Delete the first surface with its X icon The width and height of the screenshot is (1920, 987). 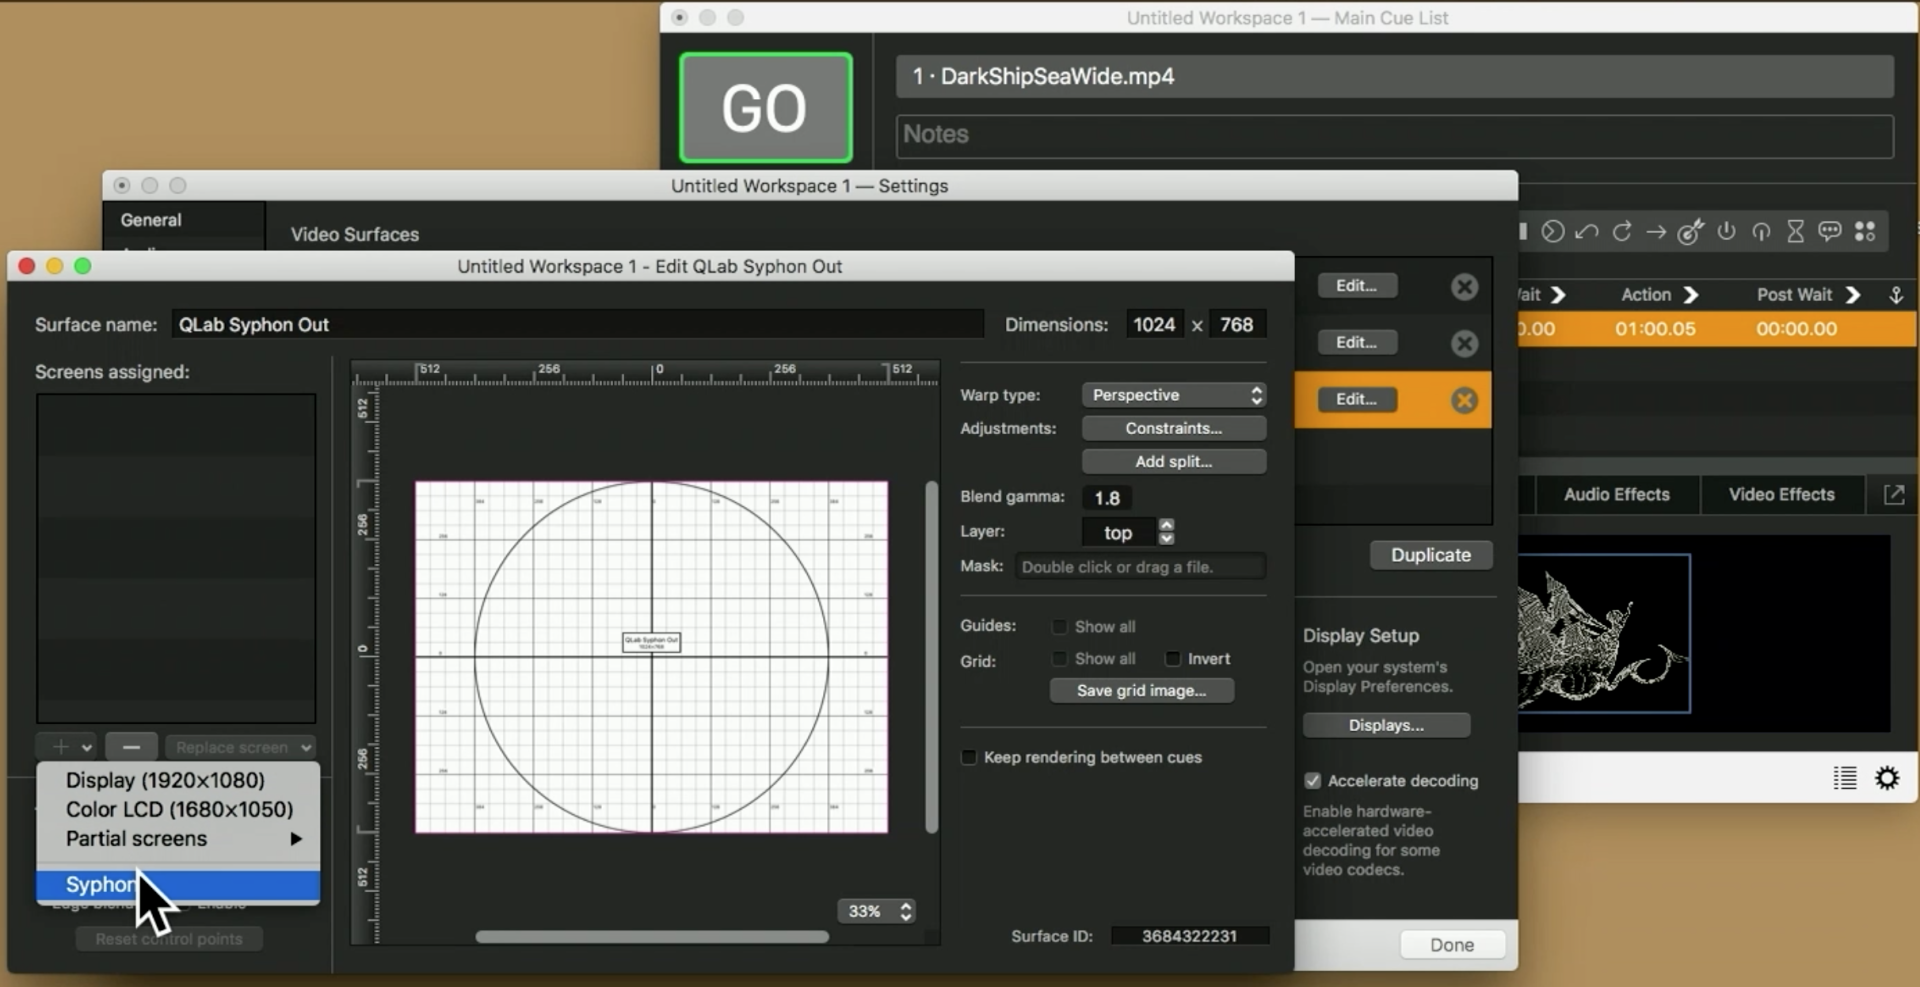tap(1464, 287)
